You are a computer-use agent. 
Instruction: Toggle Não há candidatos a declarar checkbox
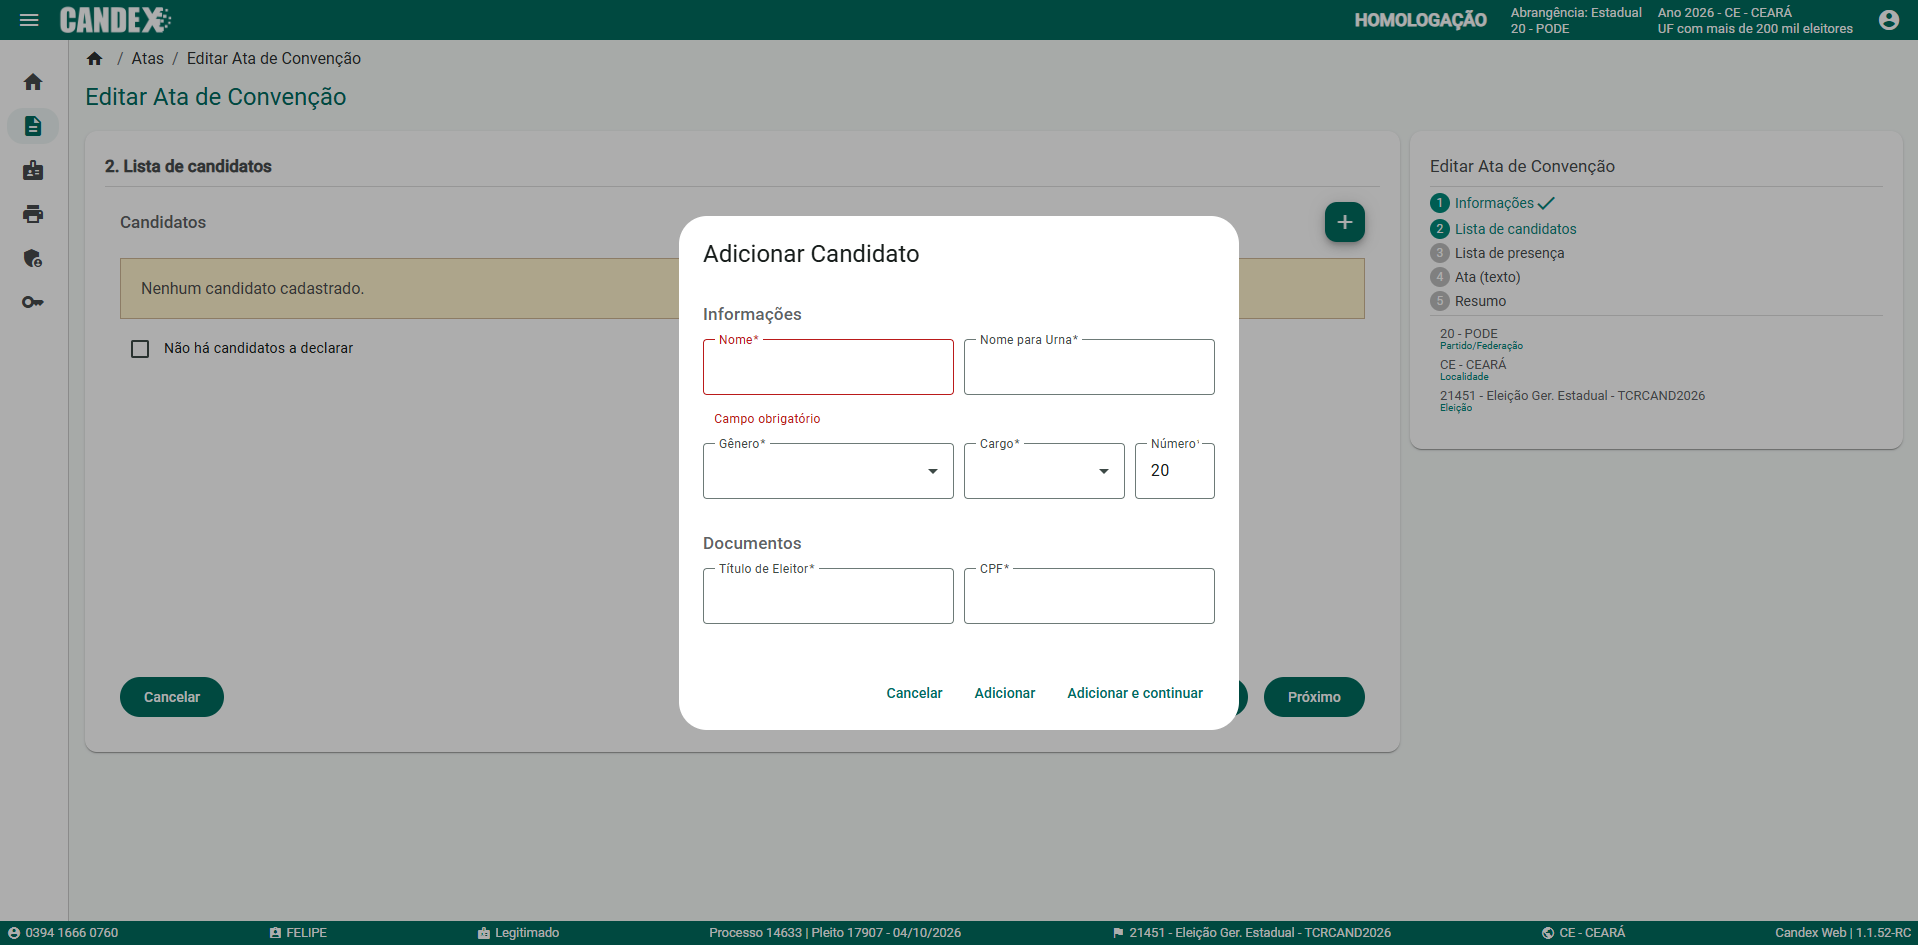pyautogui.click(x=140, y=349)
